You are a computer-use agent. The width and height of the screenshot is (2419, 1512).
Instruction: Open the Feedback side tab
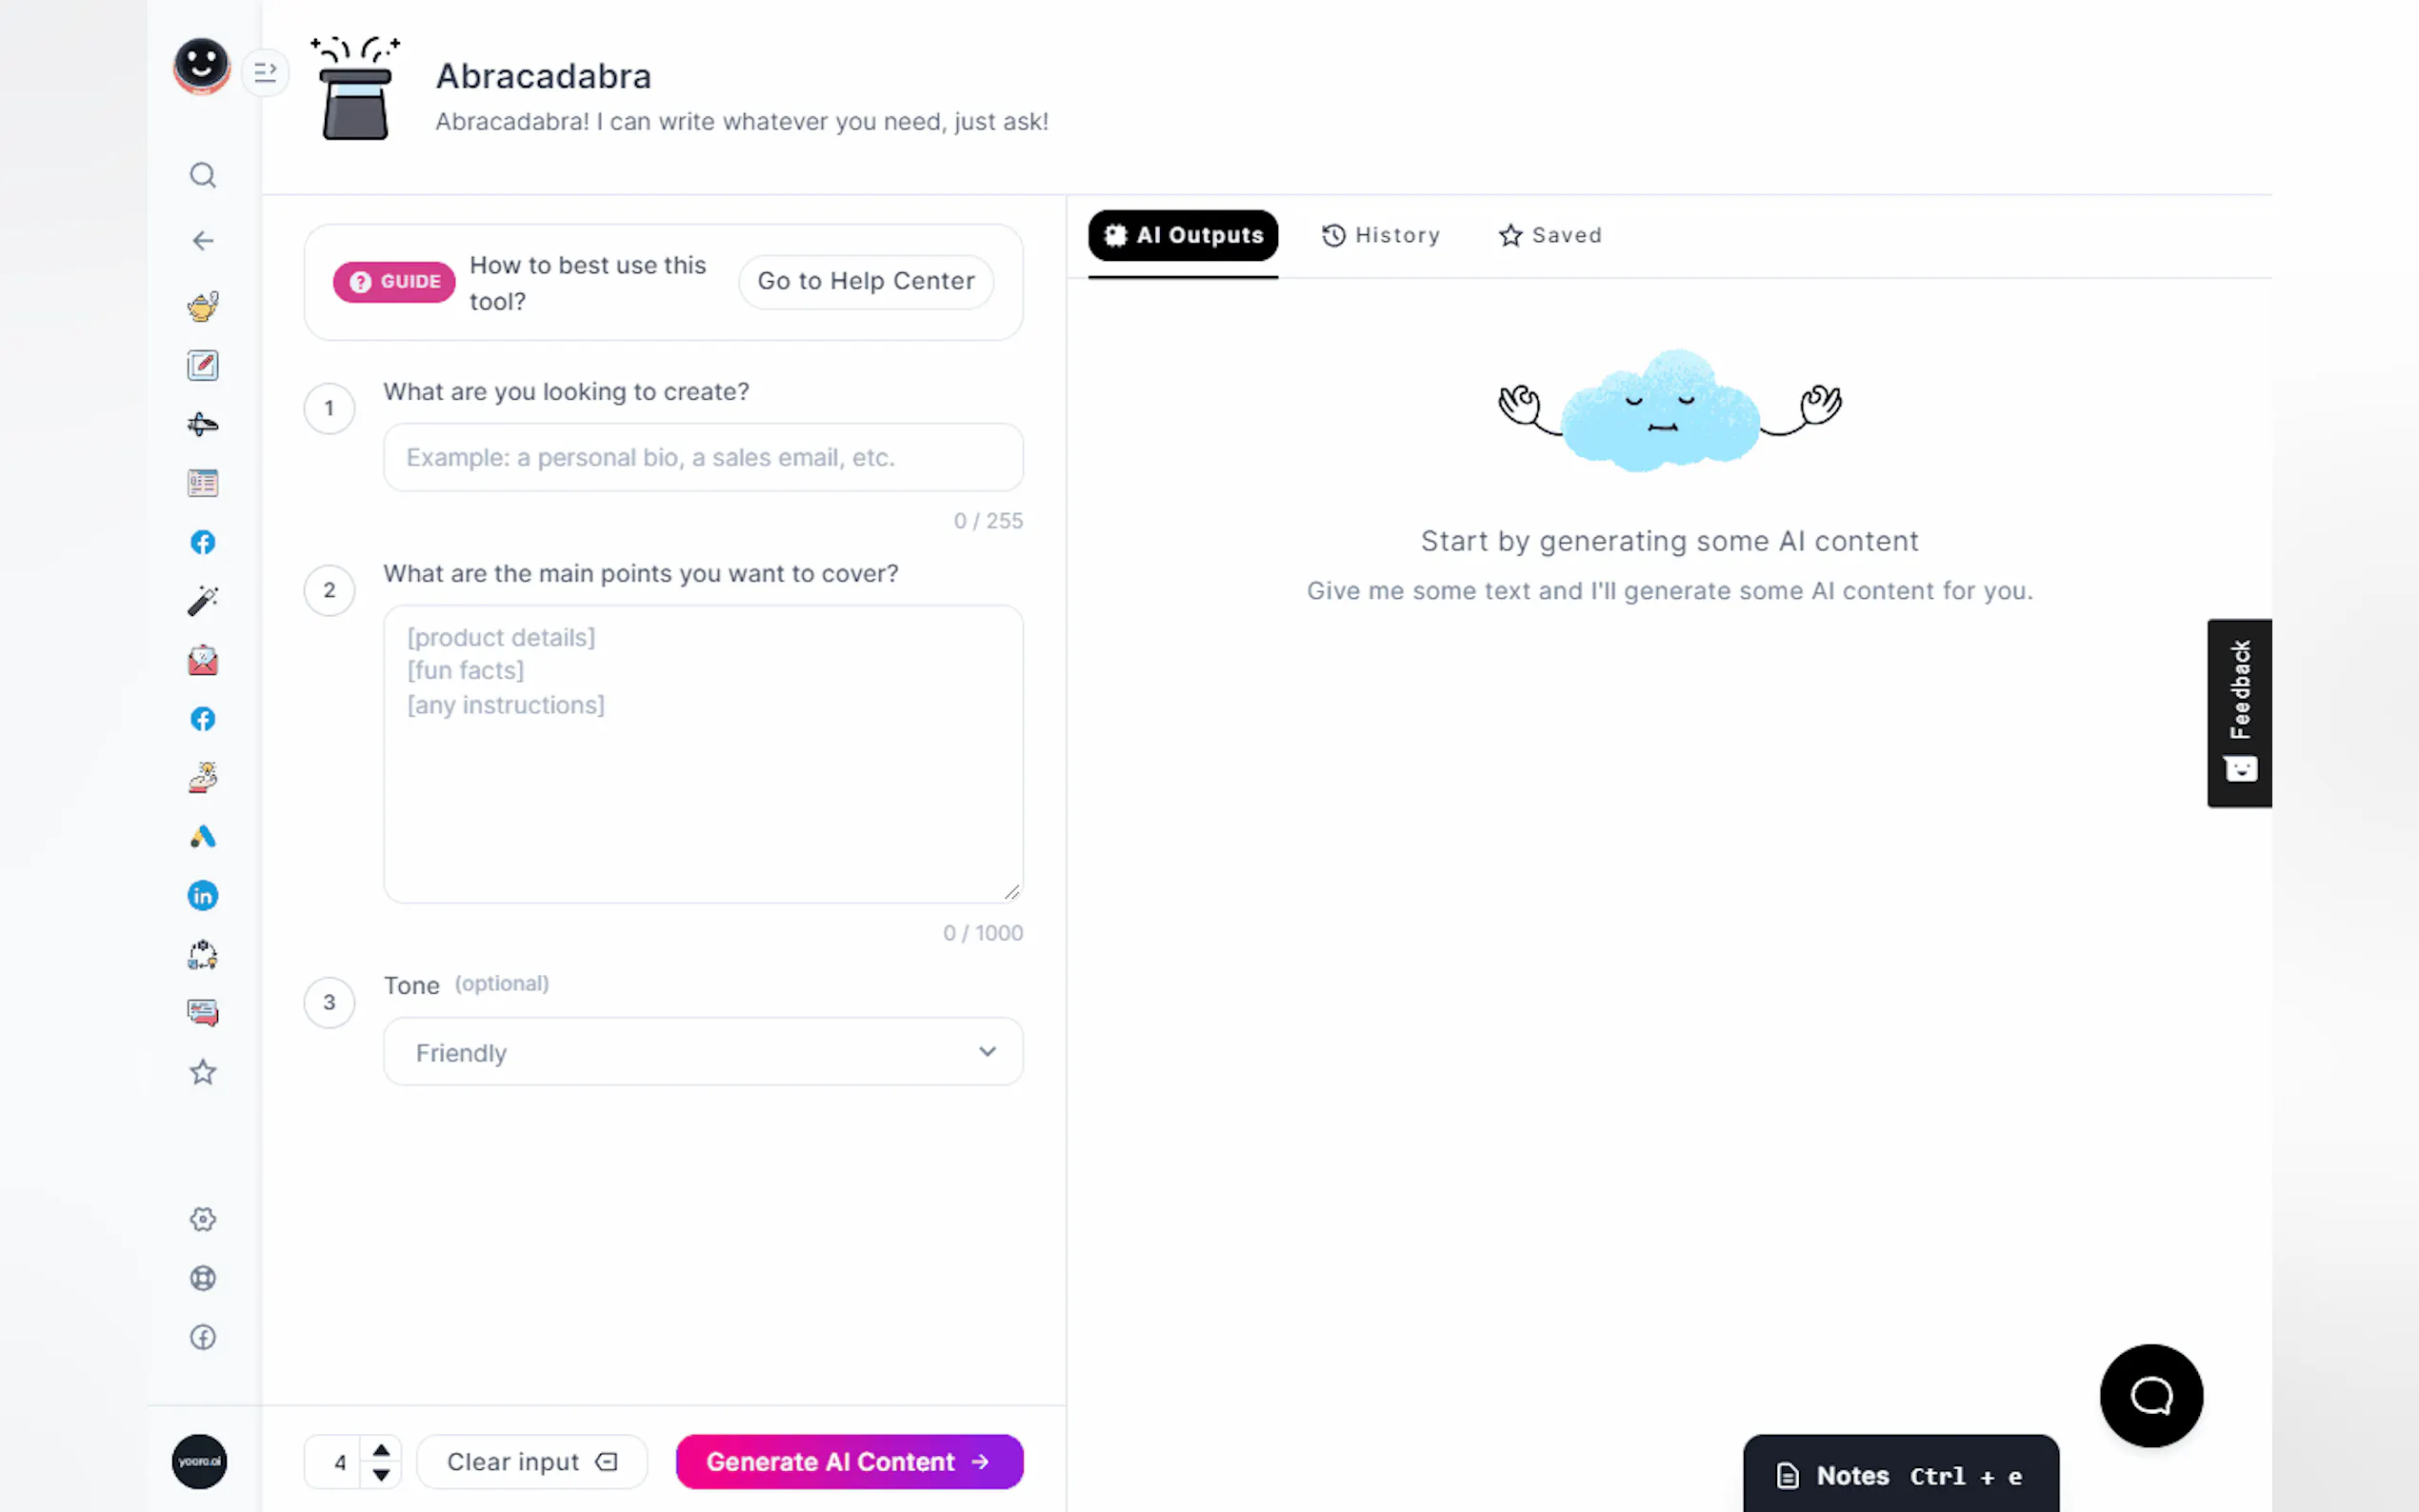[2239, 712]
